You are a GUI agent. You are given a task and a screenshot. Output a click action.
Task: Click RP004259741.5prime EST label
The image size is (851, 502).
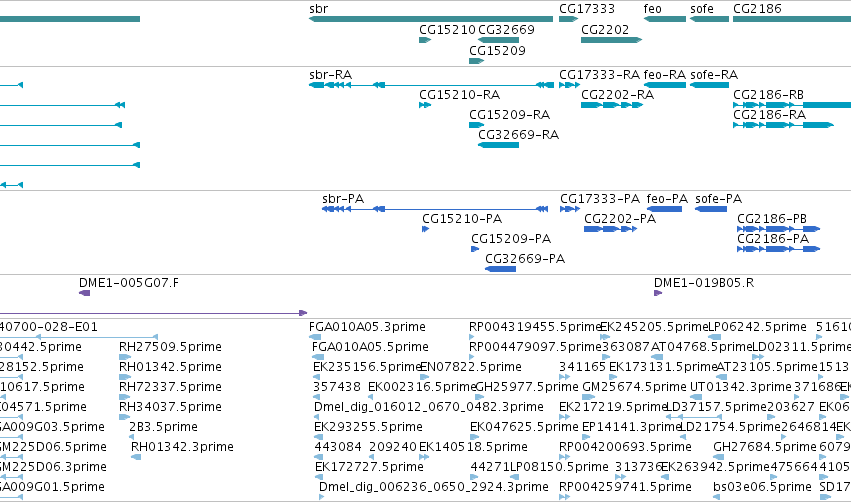pos(625,487)
